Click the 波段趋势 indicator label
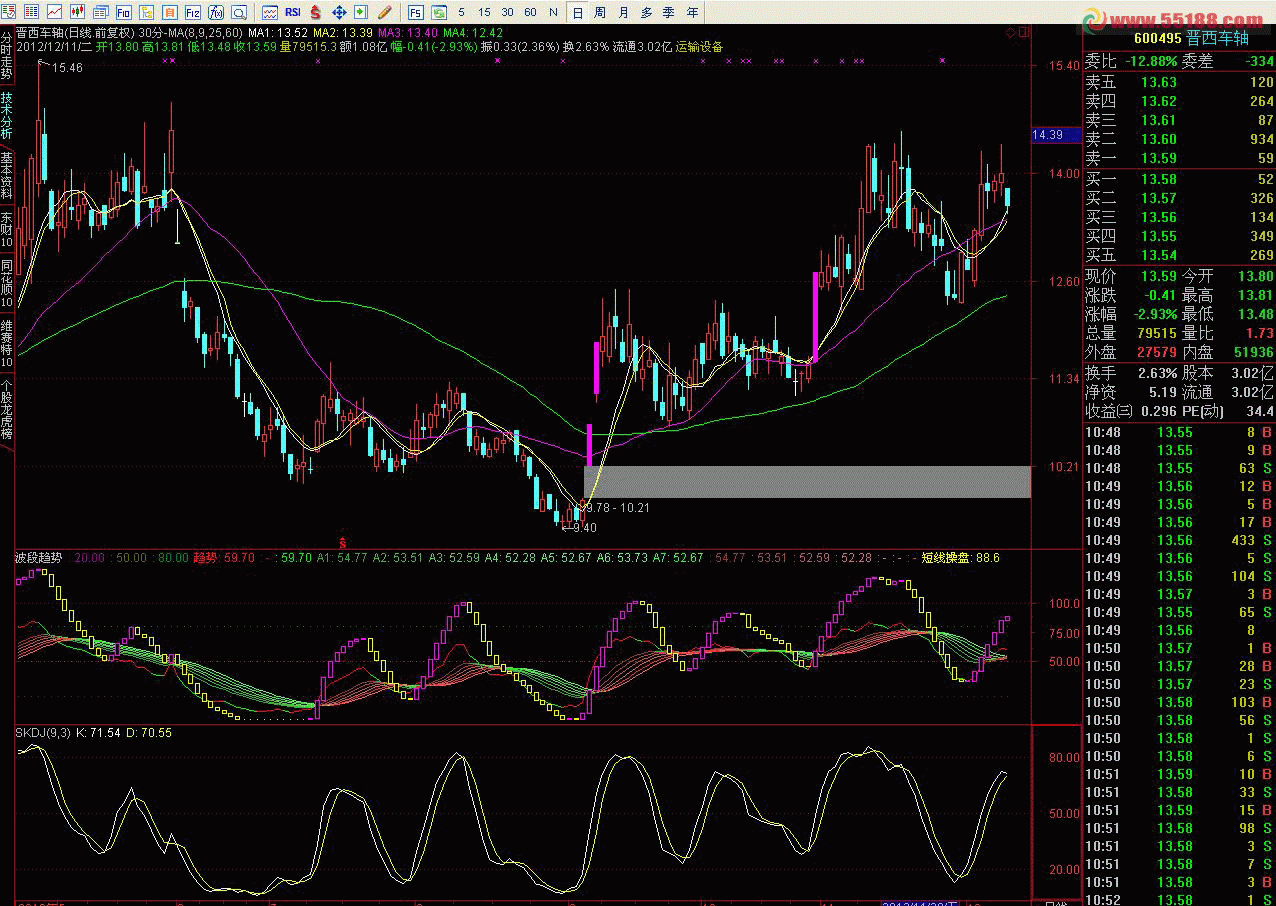 click(38, 557)
